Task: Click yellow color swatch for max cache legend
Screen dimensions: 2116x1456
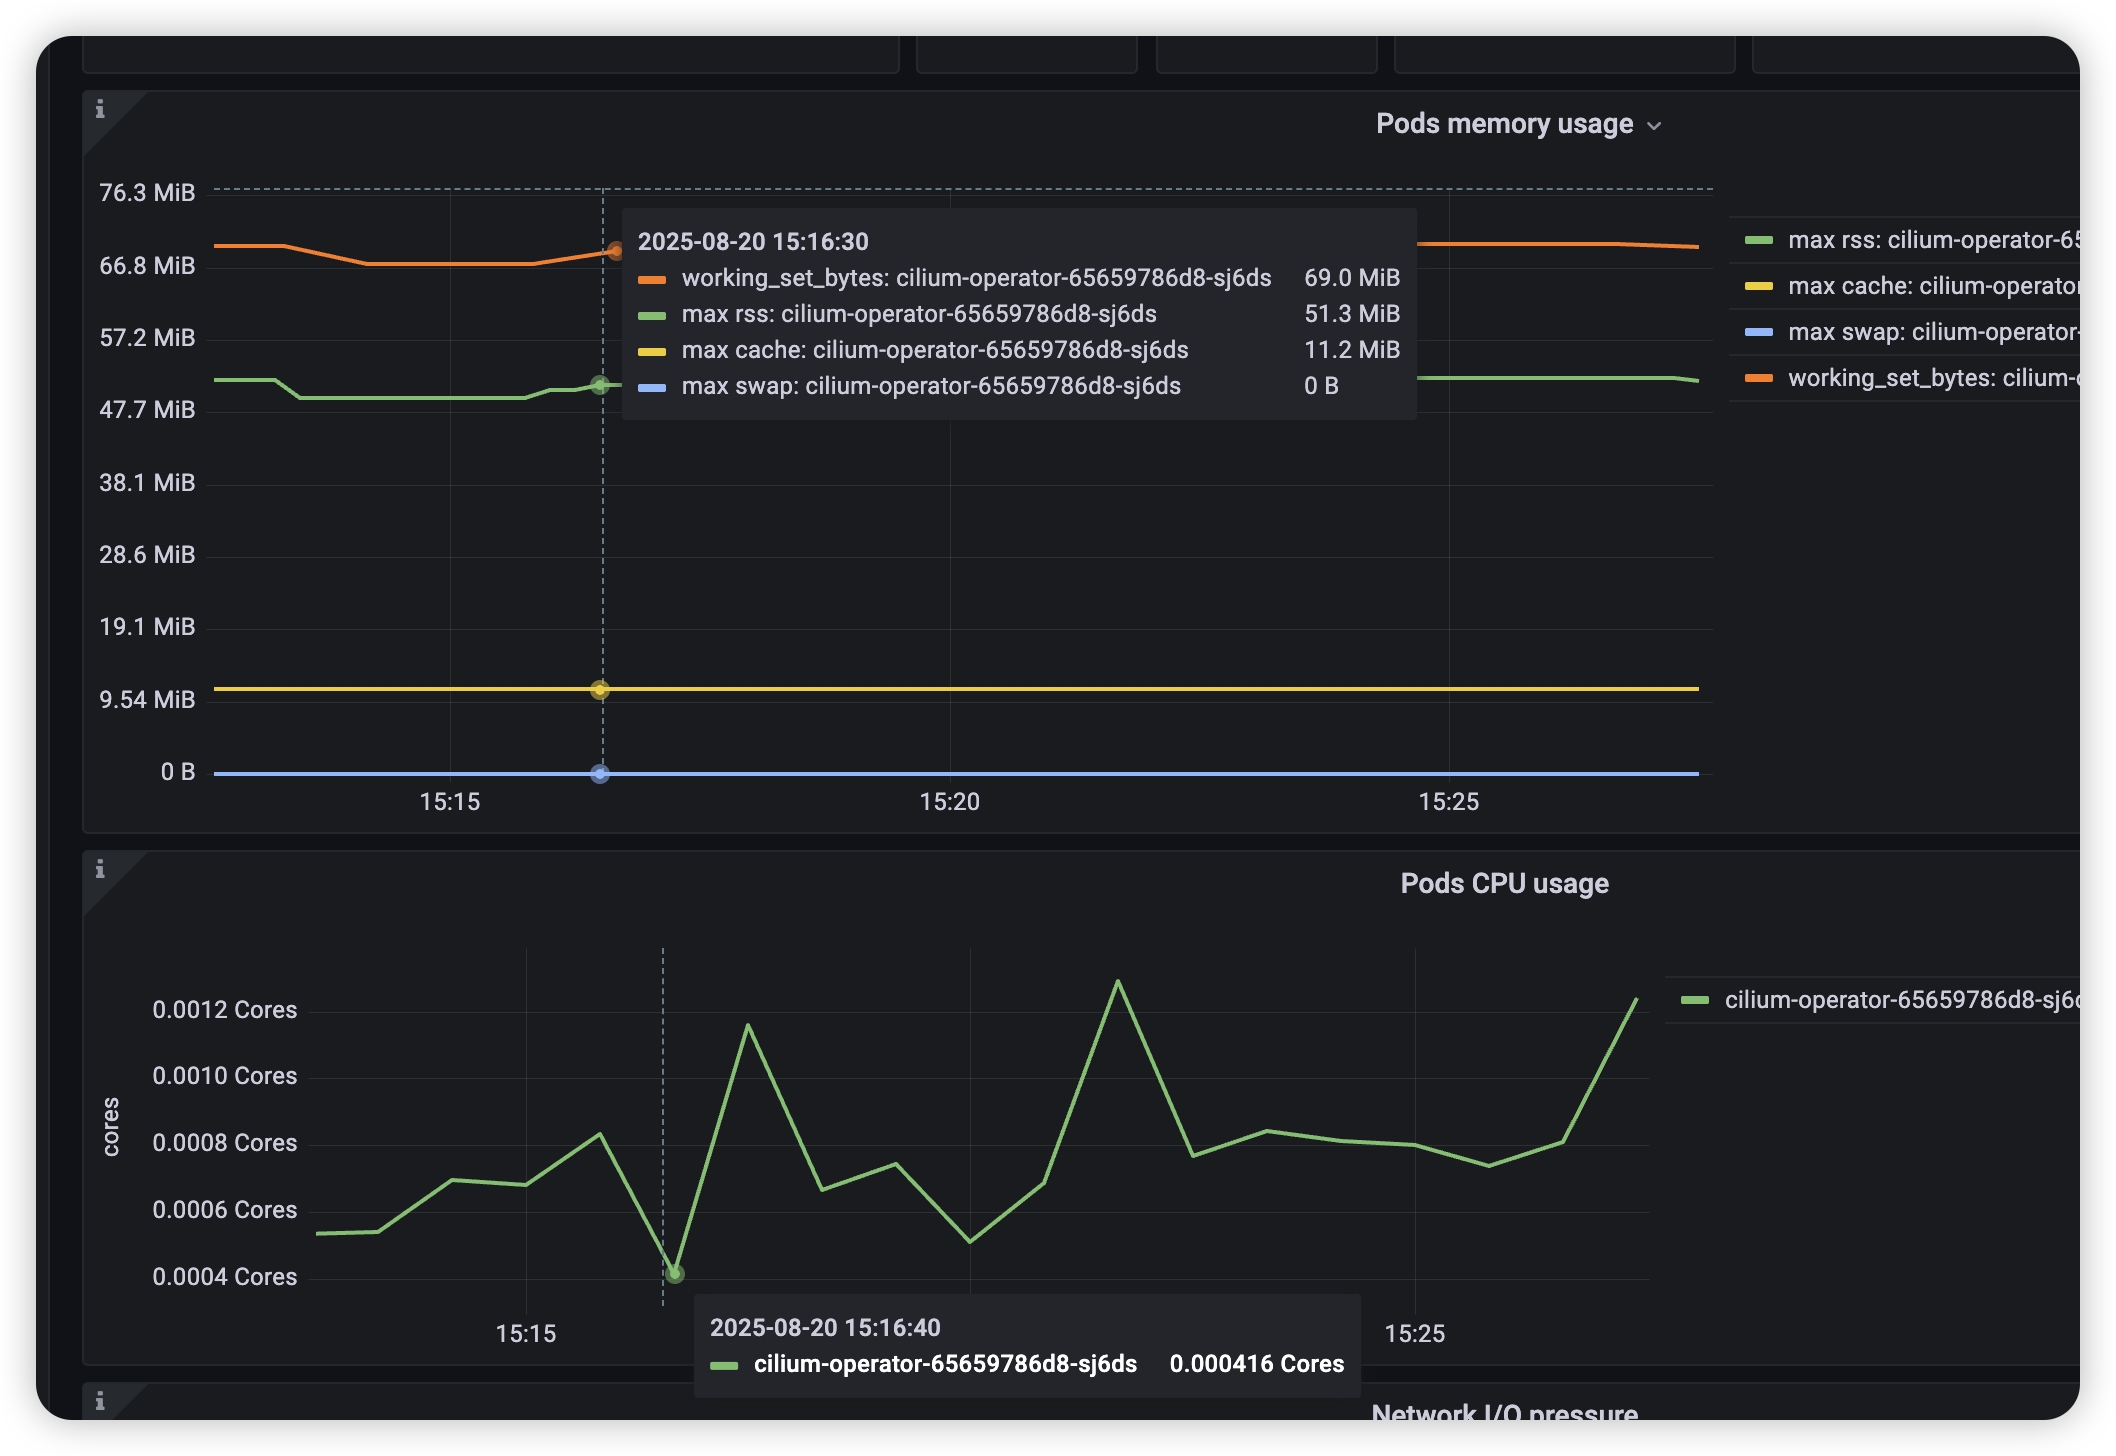Action: click(x=1758, y=286)
